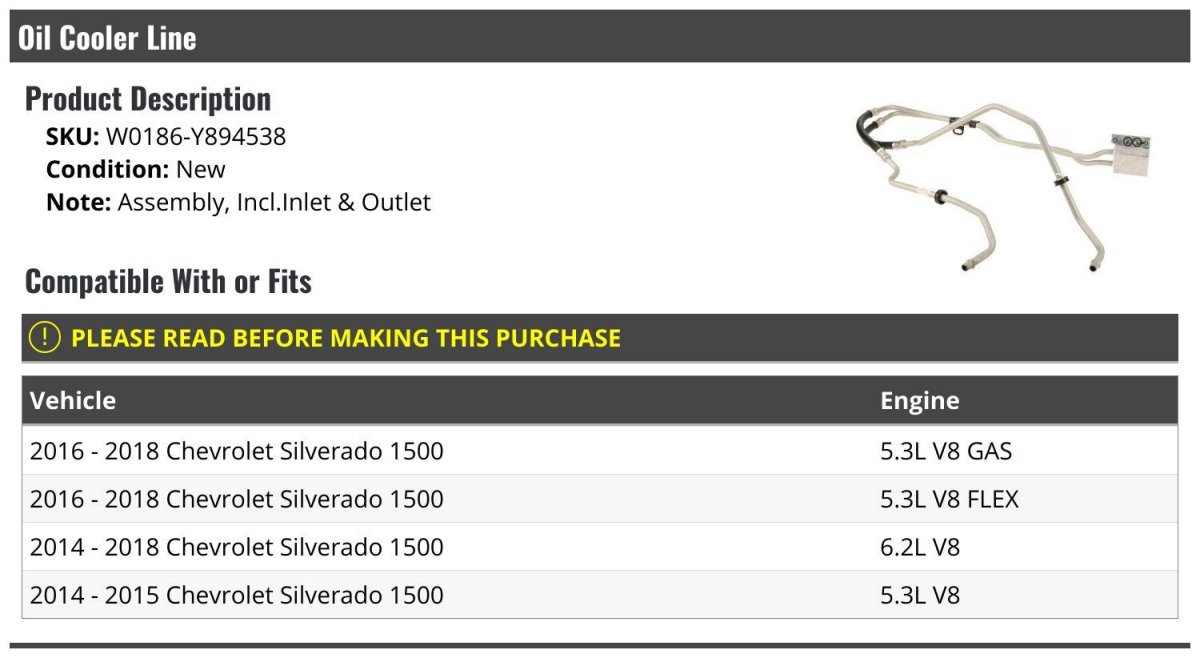Image resolution: width=1200 pixels, height=658 pixels.
Task: Click the yellow exclamation warning icon
Action: 45,338
